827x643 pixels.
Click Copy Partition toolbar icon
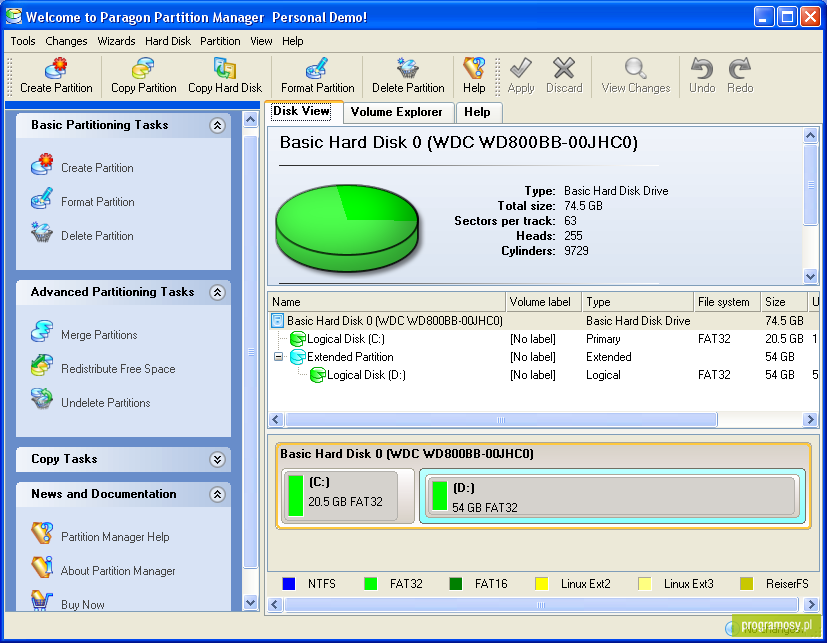click(x=143, y=69)
